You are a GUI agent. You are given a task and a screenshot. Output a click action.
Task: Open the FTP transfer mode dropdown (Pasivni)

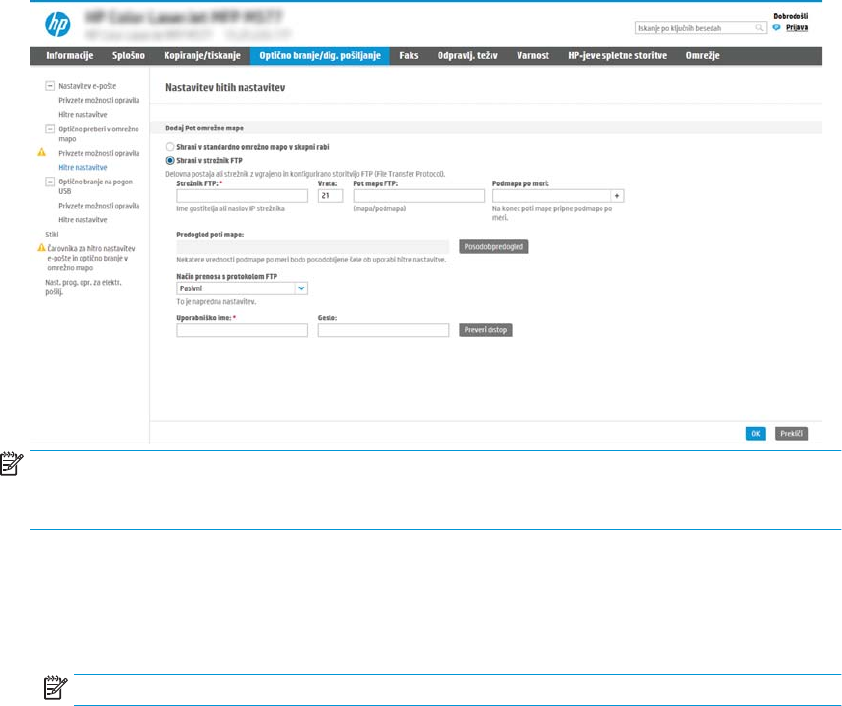(301, 287)
